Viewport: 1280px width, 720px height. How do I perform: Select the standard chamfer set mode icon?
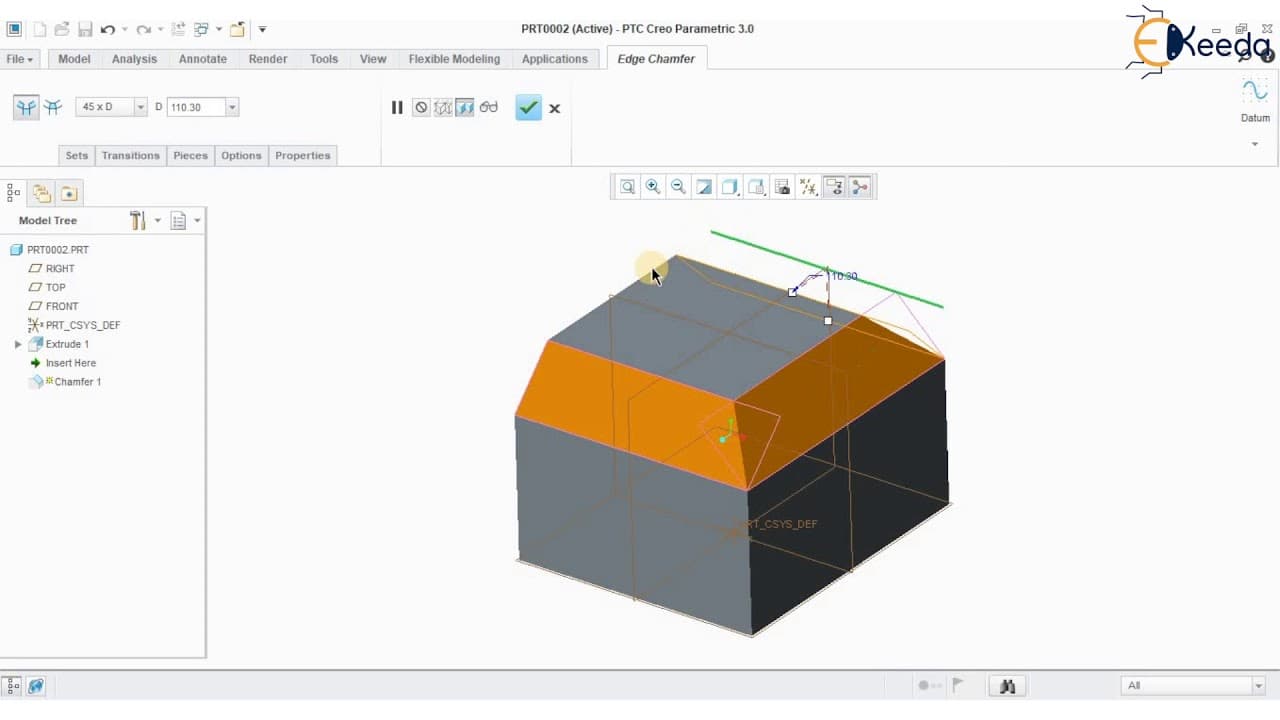[x=26, y=107]
